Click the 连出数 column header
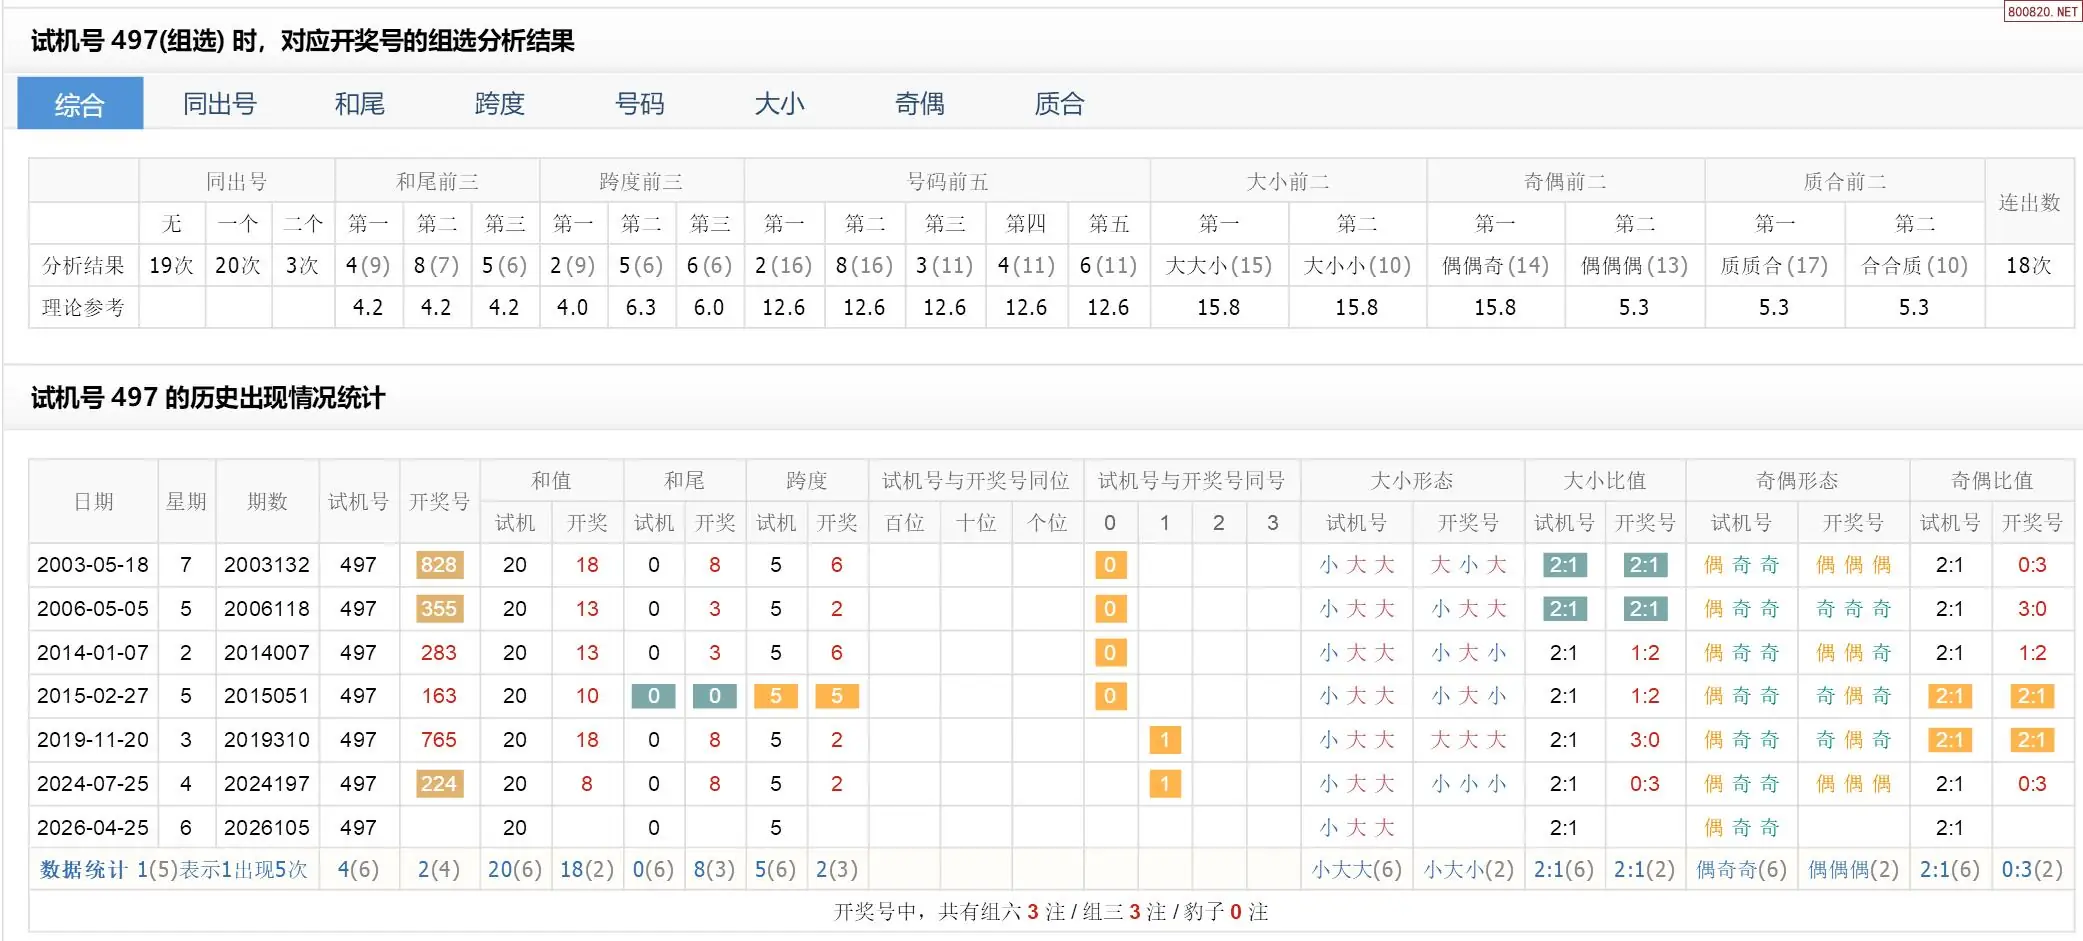Viewport: 2083px width, 941px height. click(2028, 203)
